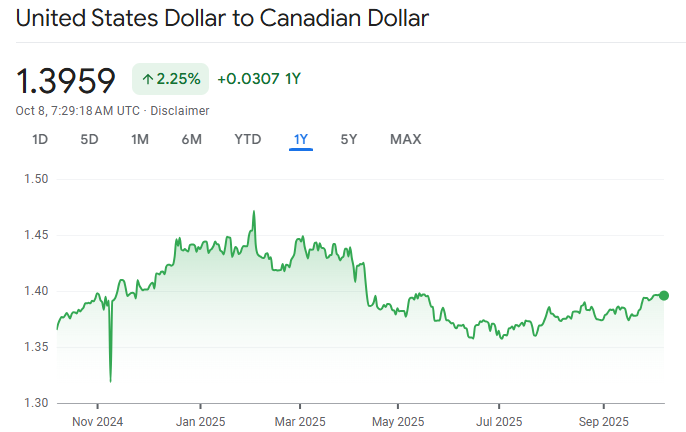
Task: Click the 1.50 y-axis label
Action: [37, 179]
